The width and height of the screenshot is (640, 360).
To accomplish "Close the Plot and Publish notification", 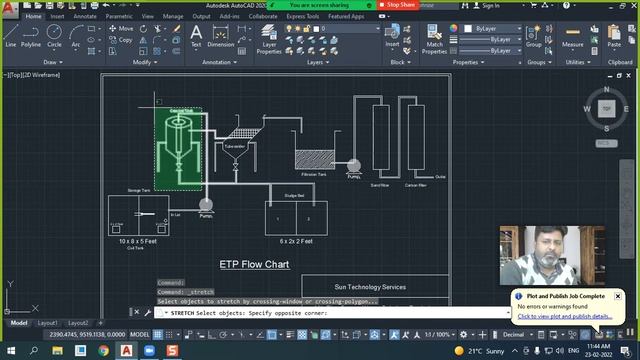I will pyautogui.click(x=618, y=296).
